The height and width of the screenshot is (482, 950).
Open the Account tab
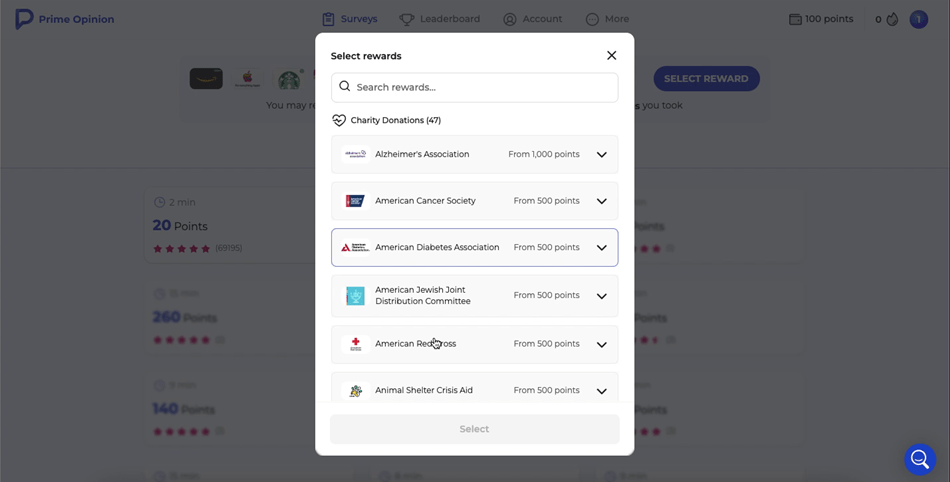coord(533,19)
